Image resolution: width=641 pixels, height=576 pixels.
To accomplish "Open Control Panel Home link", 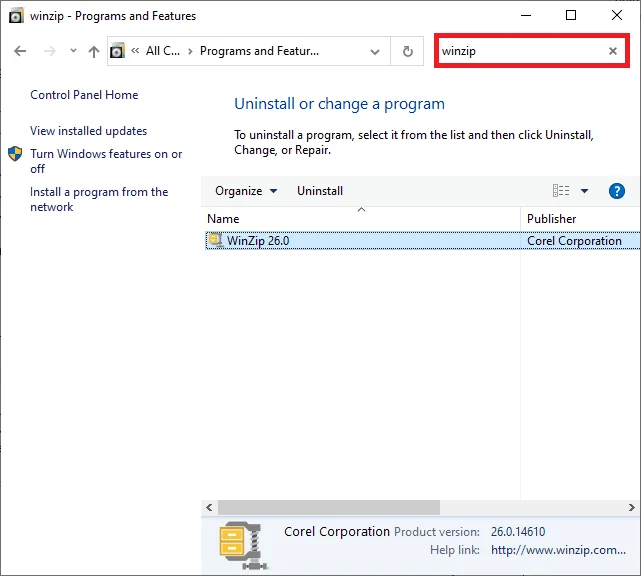I will tap(84, 95).
